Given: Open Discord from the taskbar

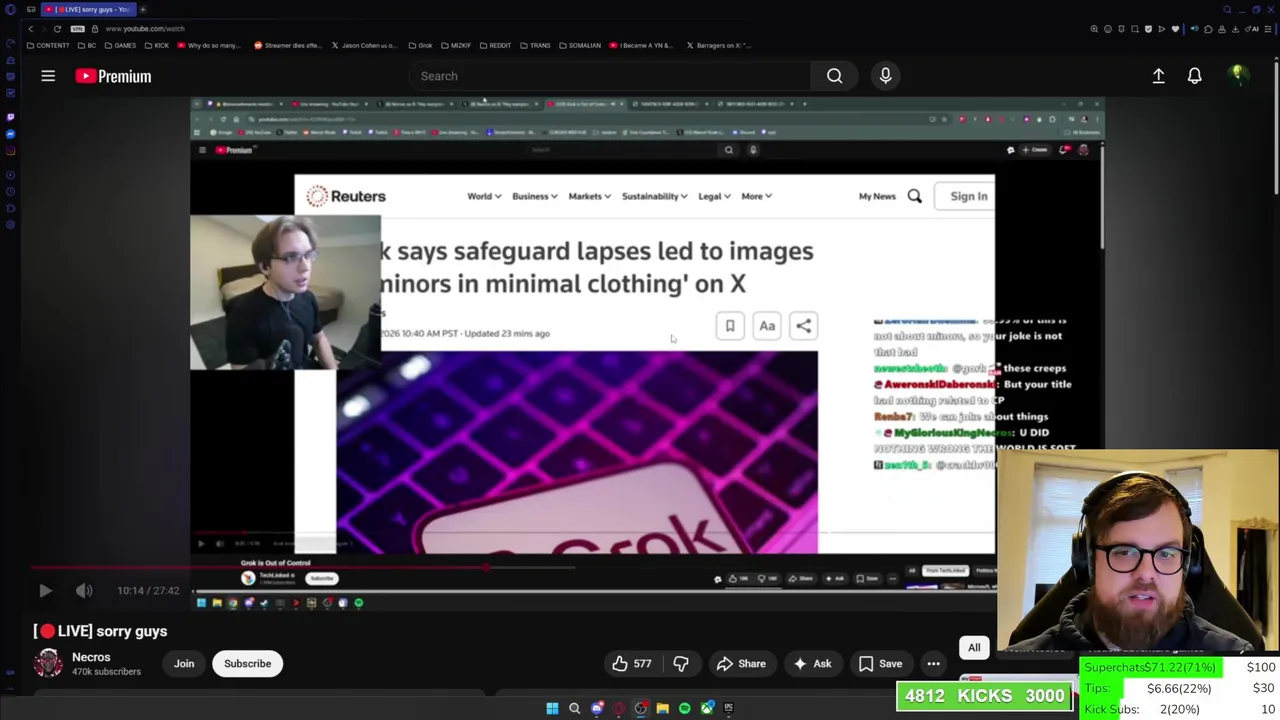Looking at the screenshot, I should coord(597,708).
